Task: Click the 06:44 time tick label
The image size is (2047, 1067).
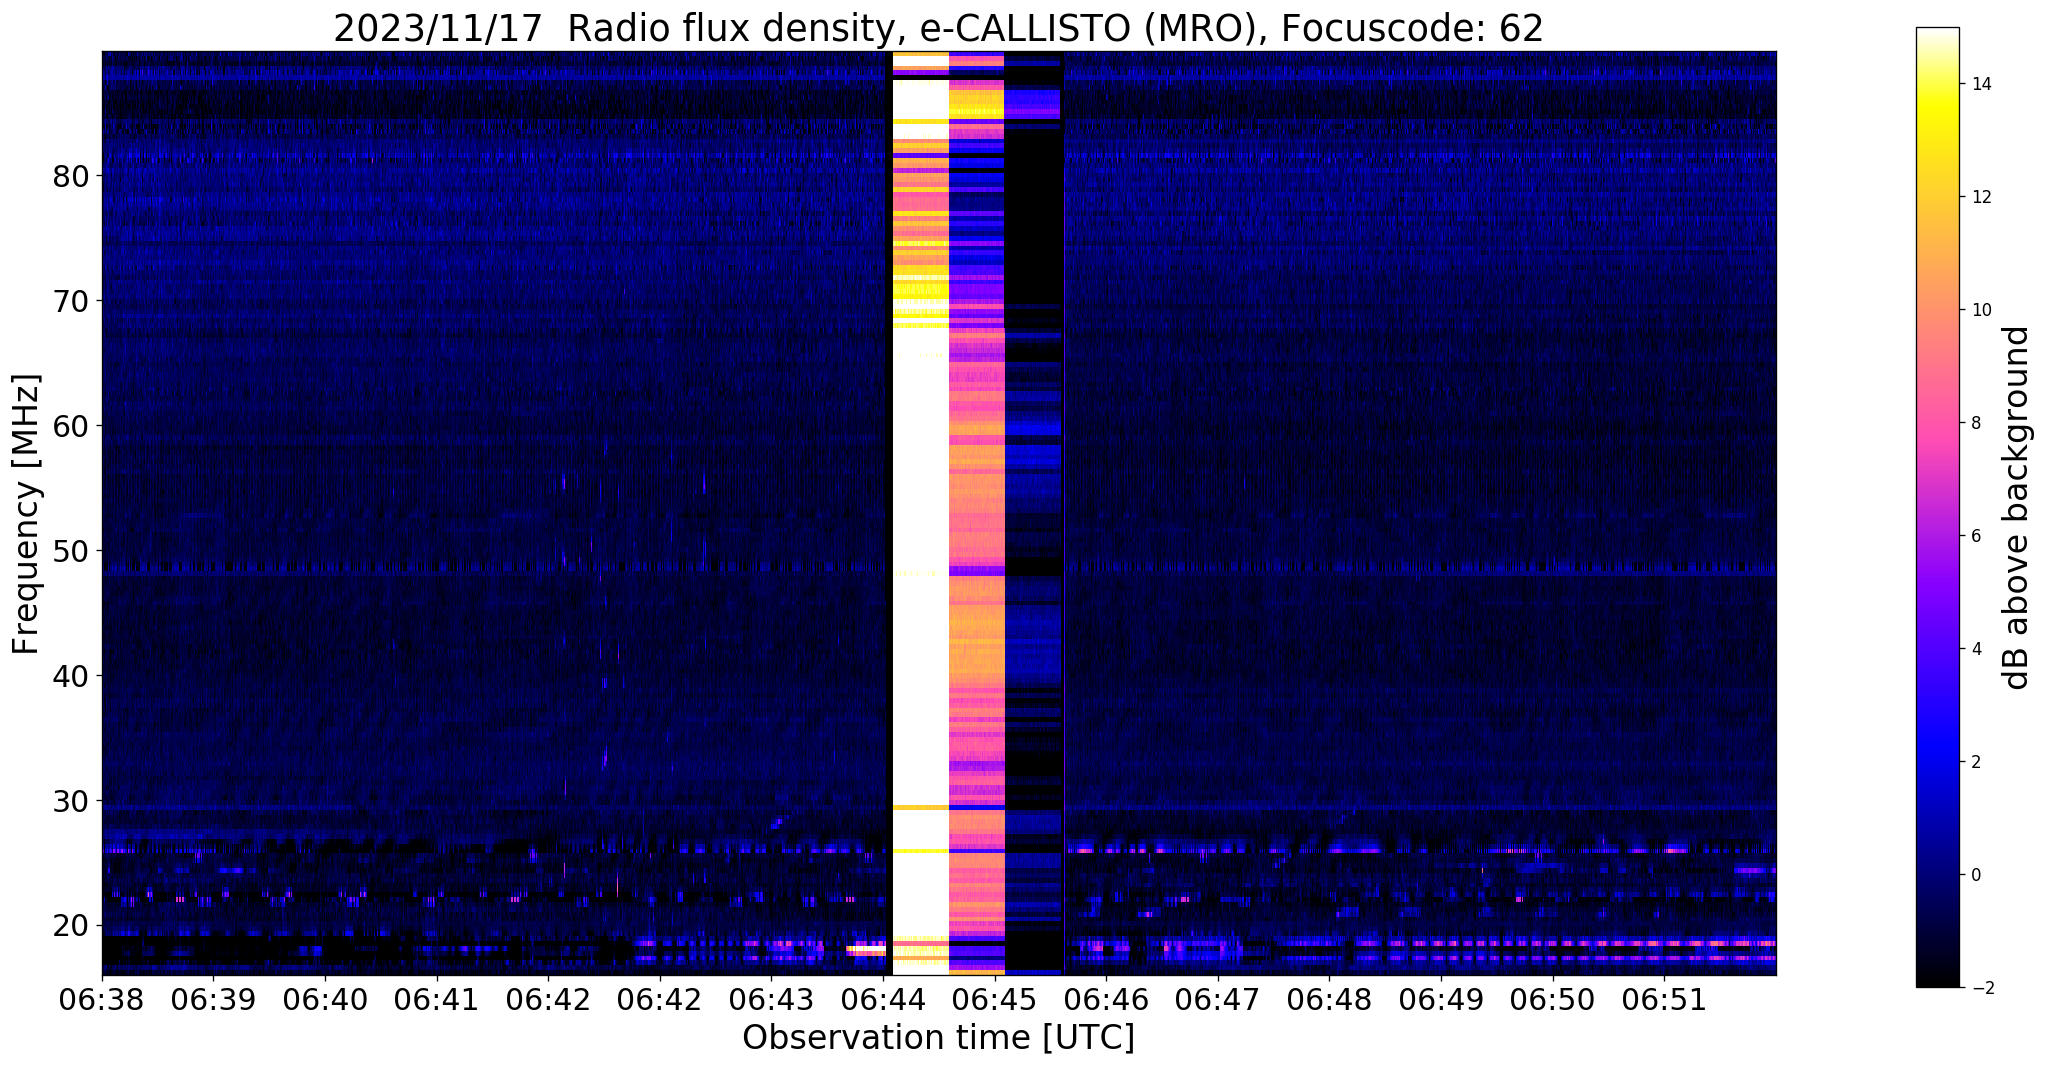Action: (883, 999)
